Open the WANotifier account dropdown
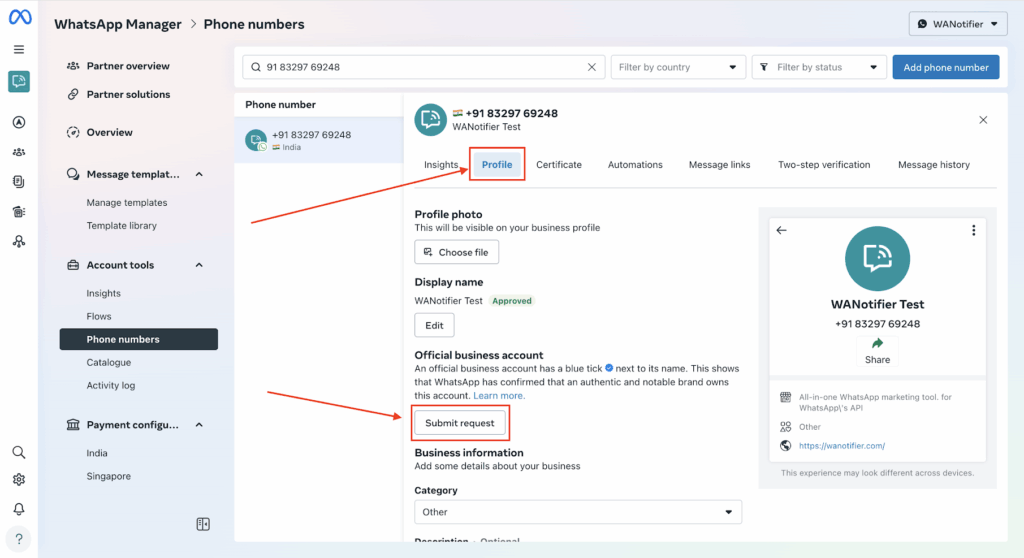This screenshot has height=558, width=1024. 957,24
